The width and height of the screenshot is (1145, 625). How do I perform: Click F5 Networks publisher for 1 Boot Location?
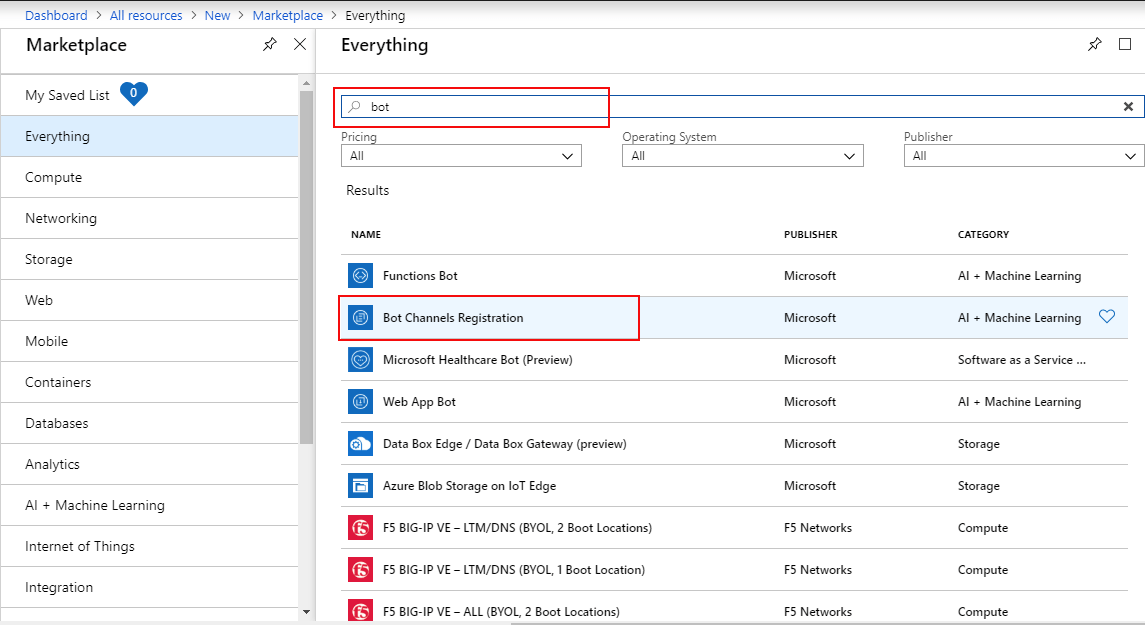pos(818,570)
